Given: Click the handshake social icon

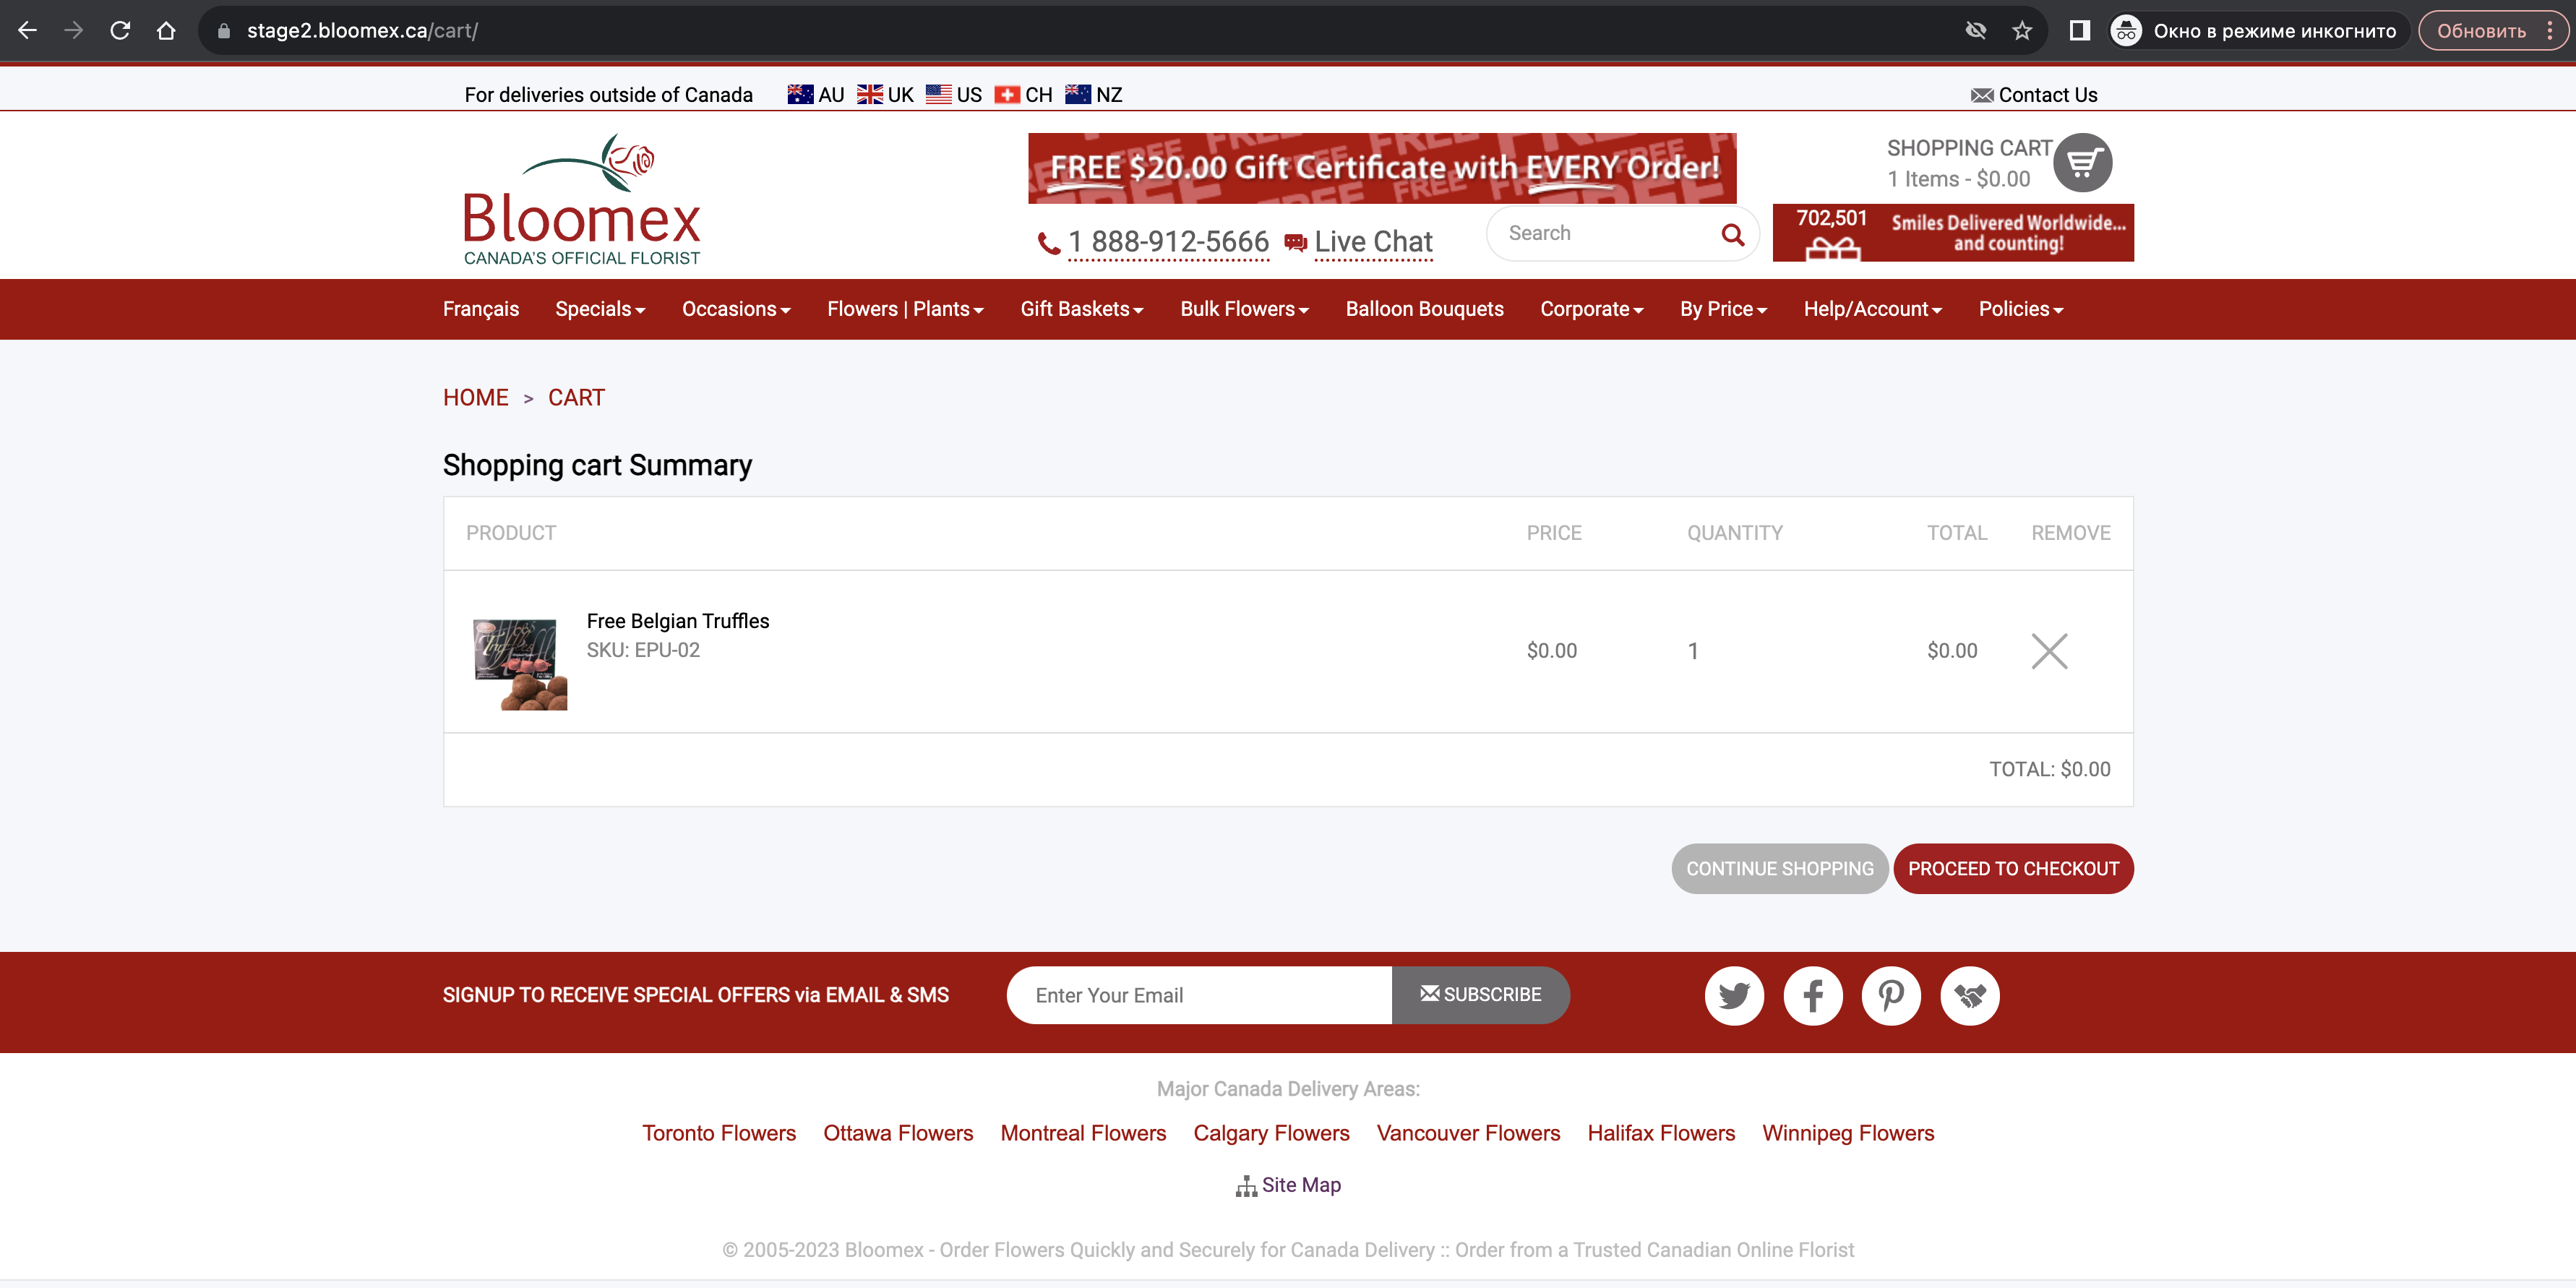Looking at the screenshot, I should click(x=1969, y=995).
